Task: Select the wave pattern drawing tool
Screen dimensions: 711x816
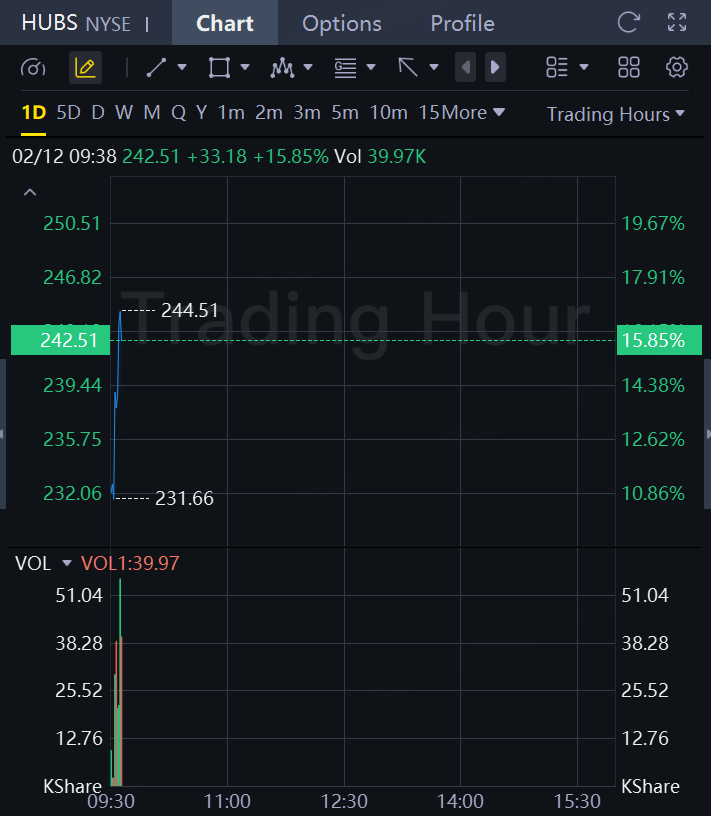Action: (282, 68)
